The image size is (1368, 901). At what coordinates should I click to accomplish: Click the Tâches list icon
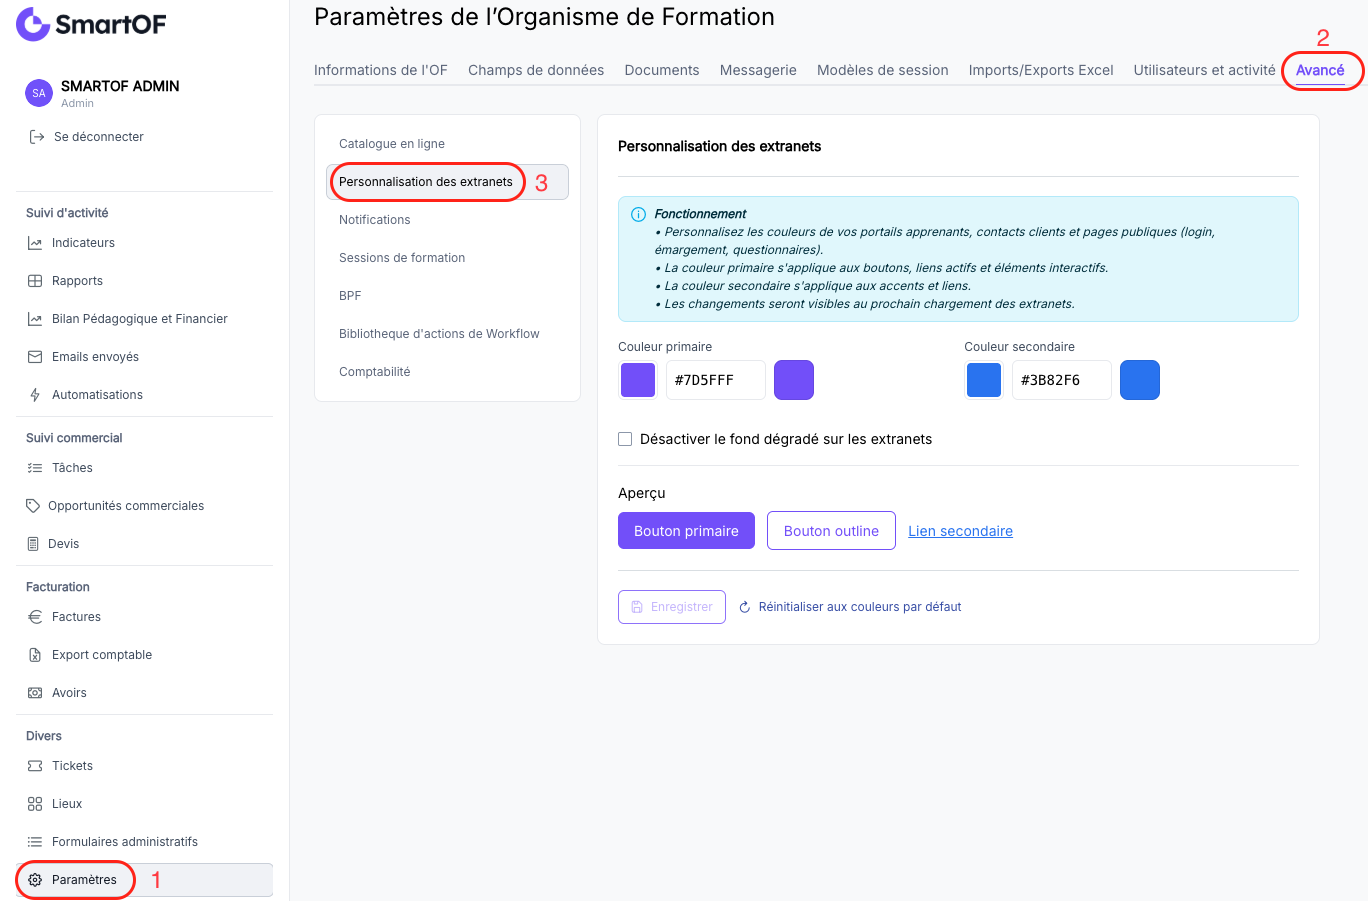[35, 468]
